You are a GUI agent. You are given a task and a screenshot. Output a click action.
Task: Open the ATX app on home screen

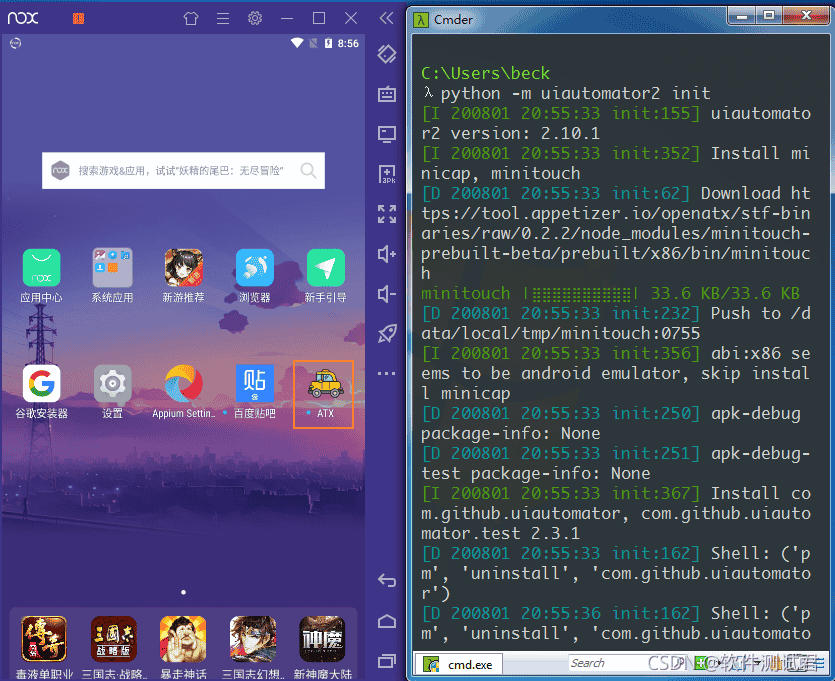click(x=324, y=385)
